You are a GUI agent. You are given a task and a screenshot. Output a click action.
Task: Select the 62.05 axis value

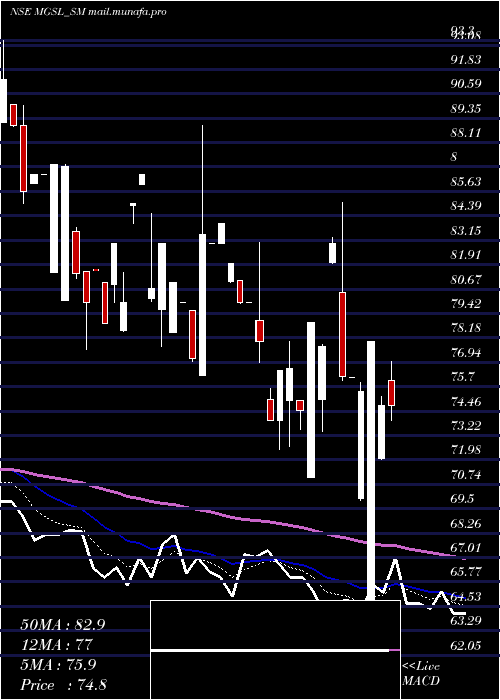(466, 646)
